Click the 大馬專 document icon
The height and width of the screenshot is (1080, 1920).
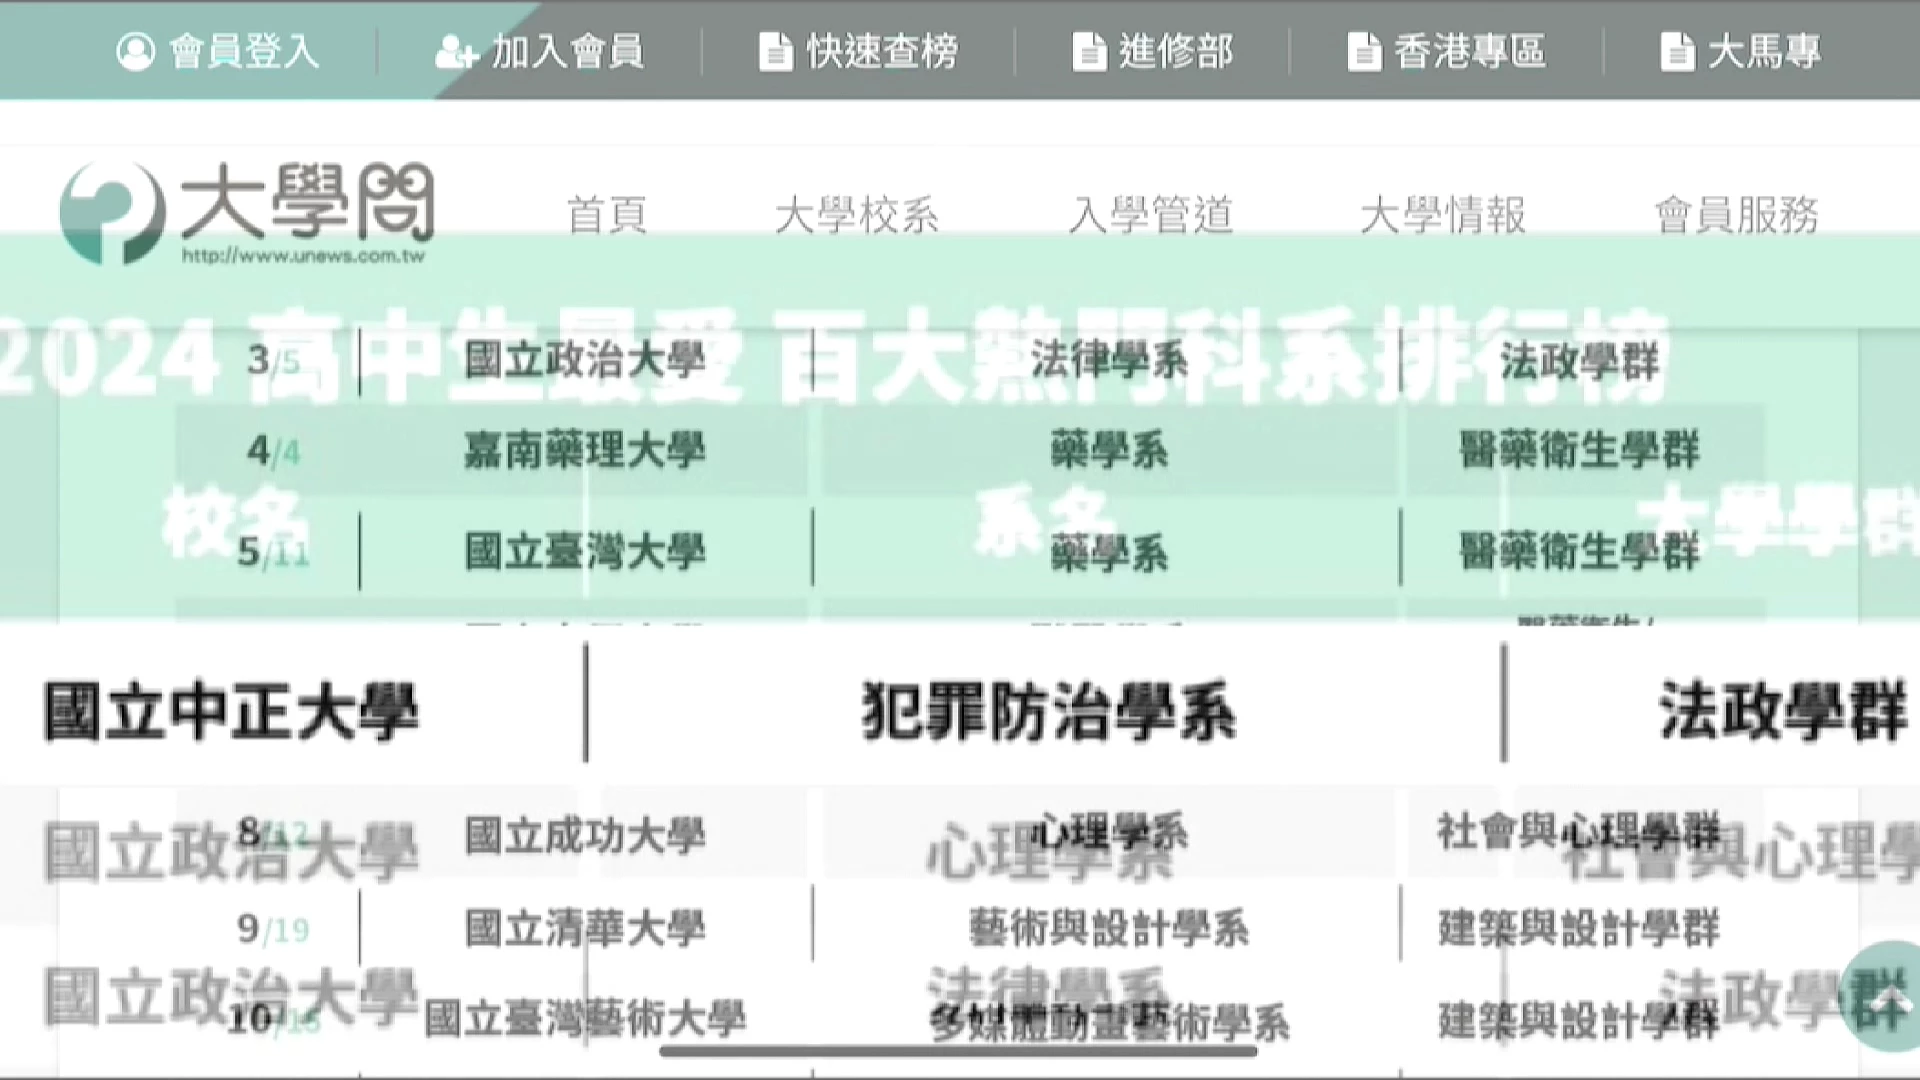[x=1676, y=52]
